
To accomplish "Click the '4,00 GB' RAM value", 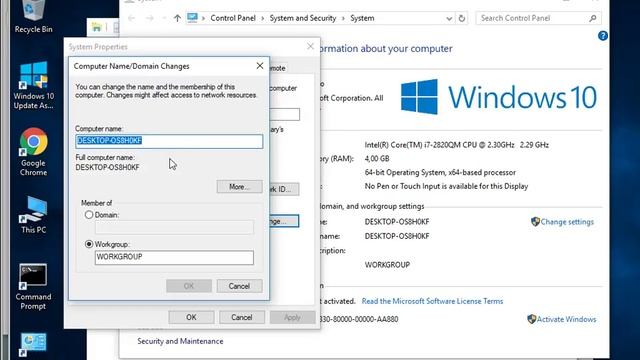I will coord(377,159).
